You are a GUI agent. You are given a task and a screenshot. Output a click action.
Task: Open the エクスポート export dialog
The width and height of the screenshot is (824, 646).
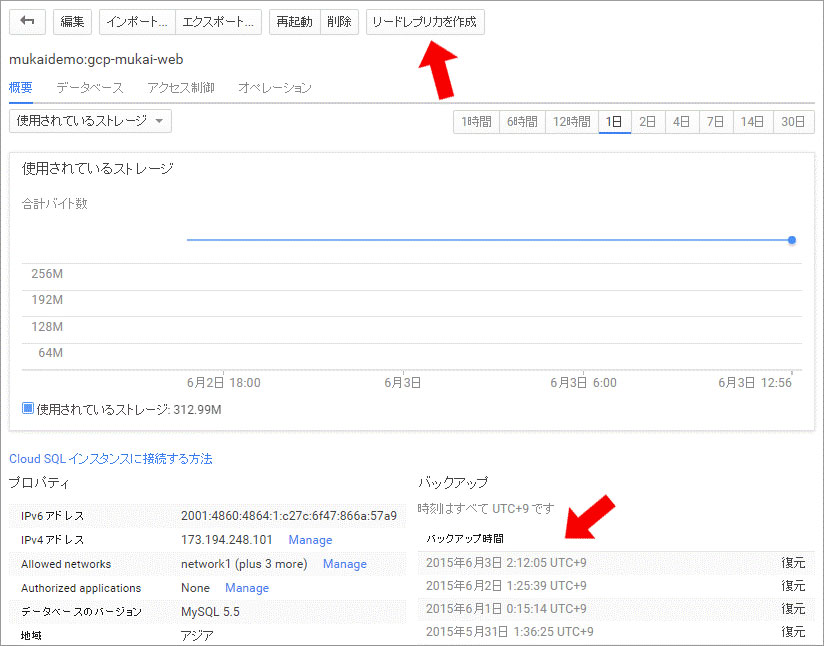point(218,22)
